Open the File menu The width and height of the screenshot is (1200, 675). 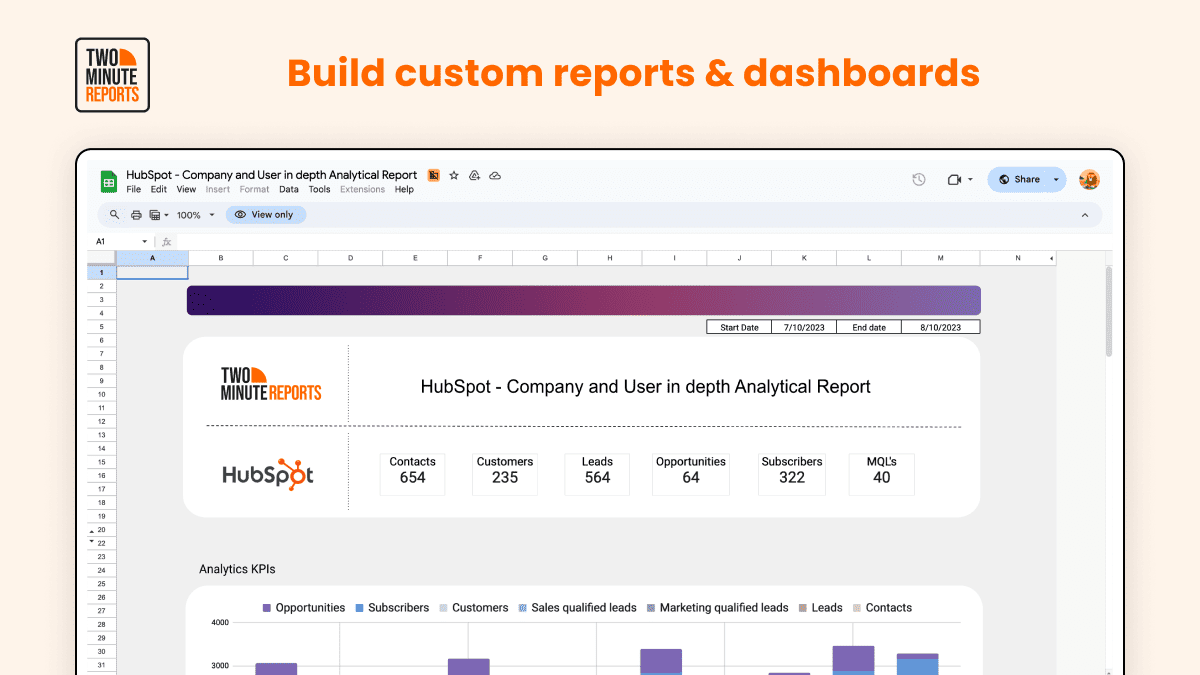point(133,189)
